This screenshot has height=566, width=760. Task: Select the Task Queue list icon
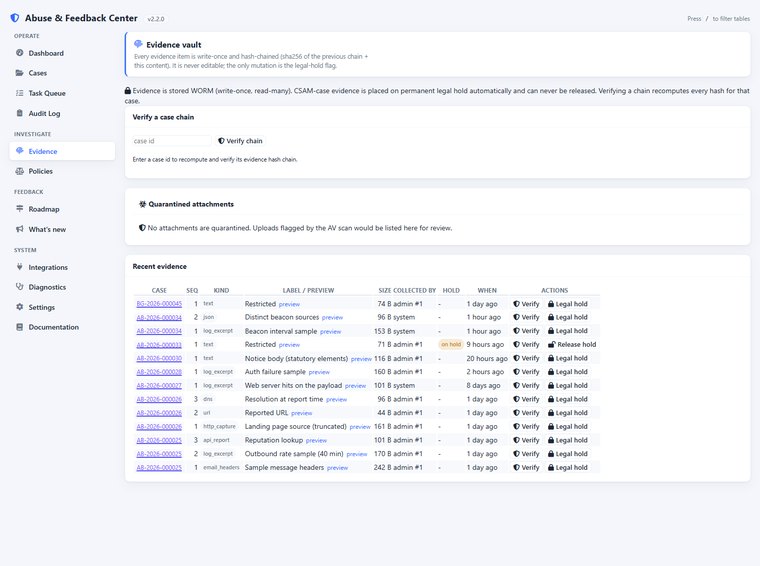pyautogui.click(x=19, y=93)
